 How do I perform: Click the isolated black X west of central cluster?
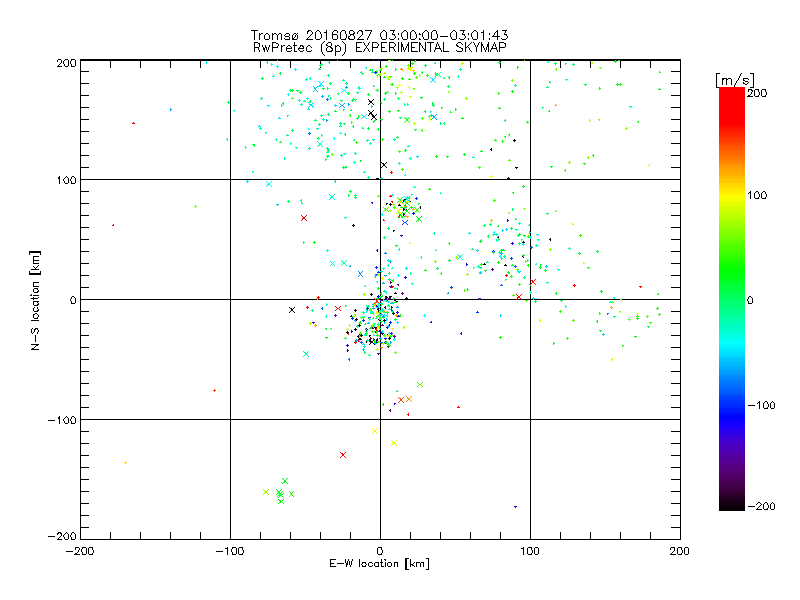point(292,310)
